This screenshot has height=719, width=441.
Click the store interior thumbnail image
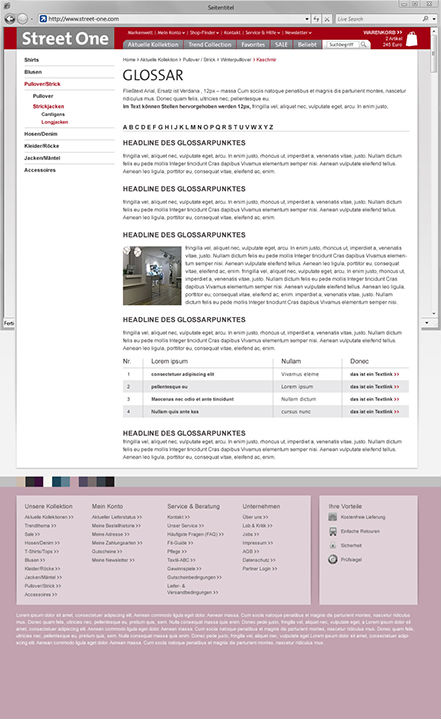(152, 276)
